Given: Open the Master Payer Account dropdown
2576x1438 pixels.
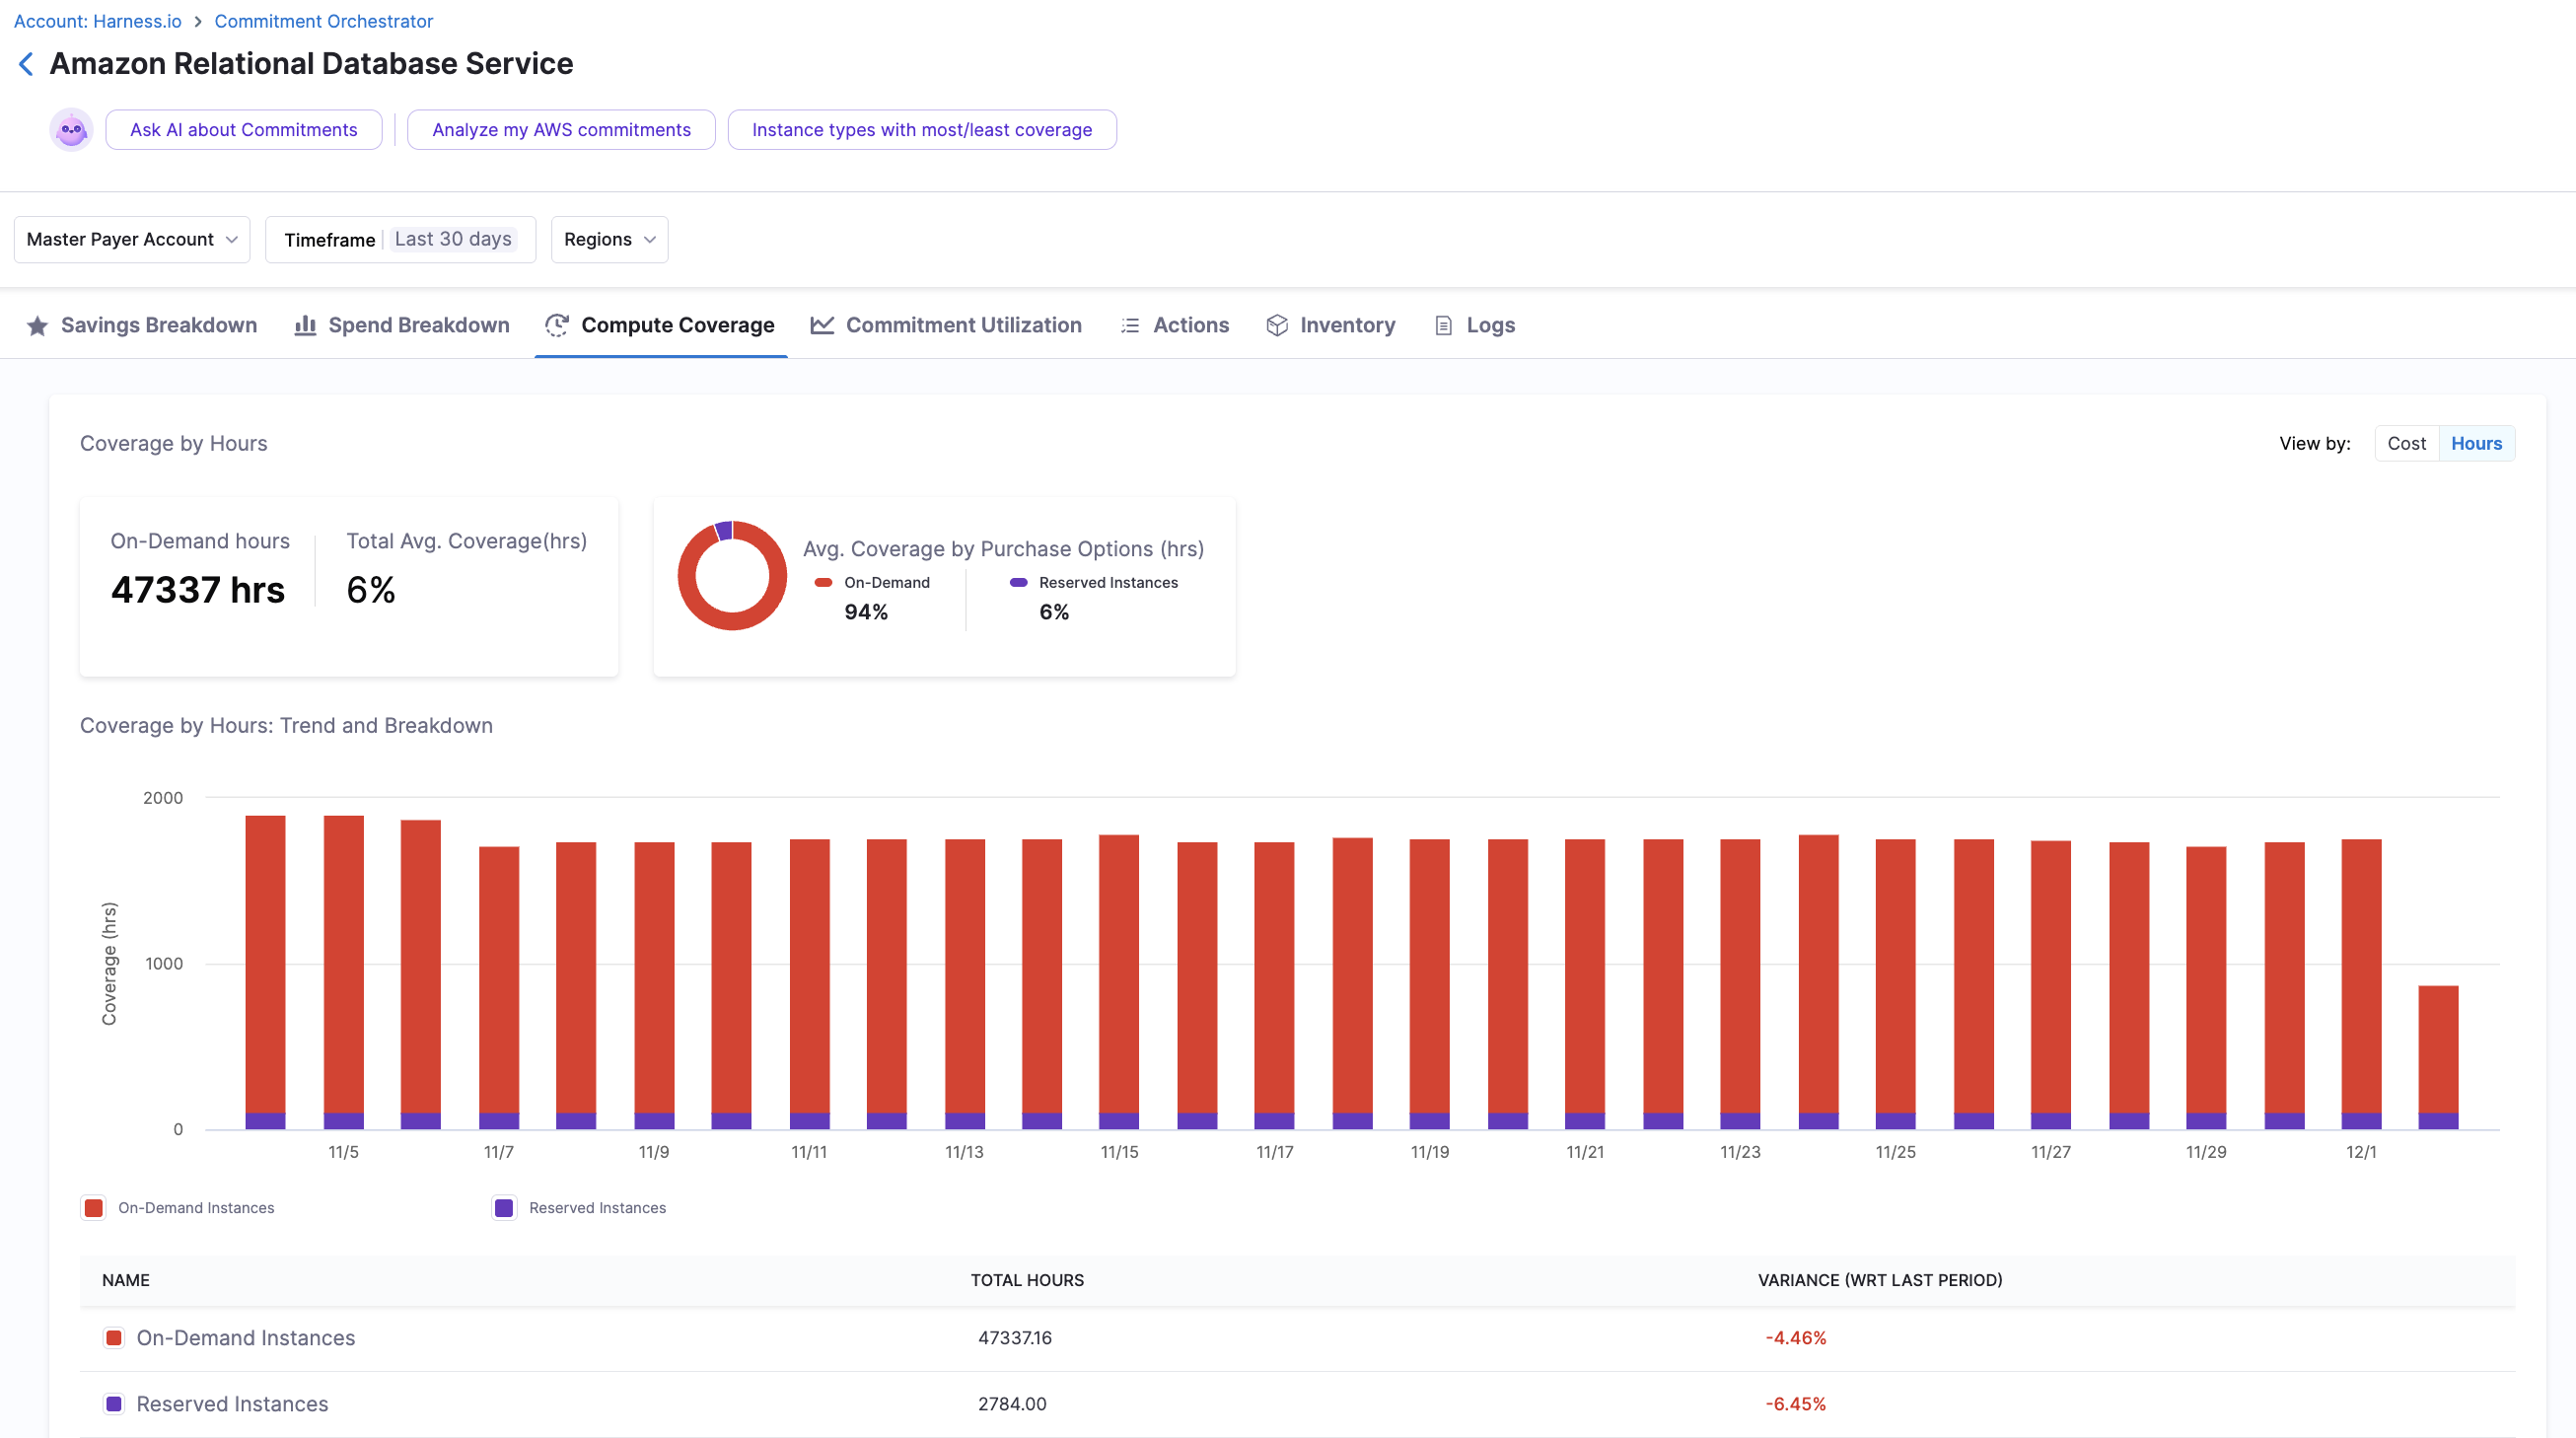Looking at the screenshot, I should (x=131, y=240).
